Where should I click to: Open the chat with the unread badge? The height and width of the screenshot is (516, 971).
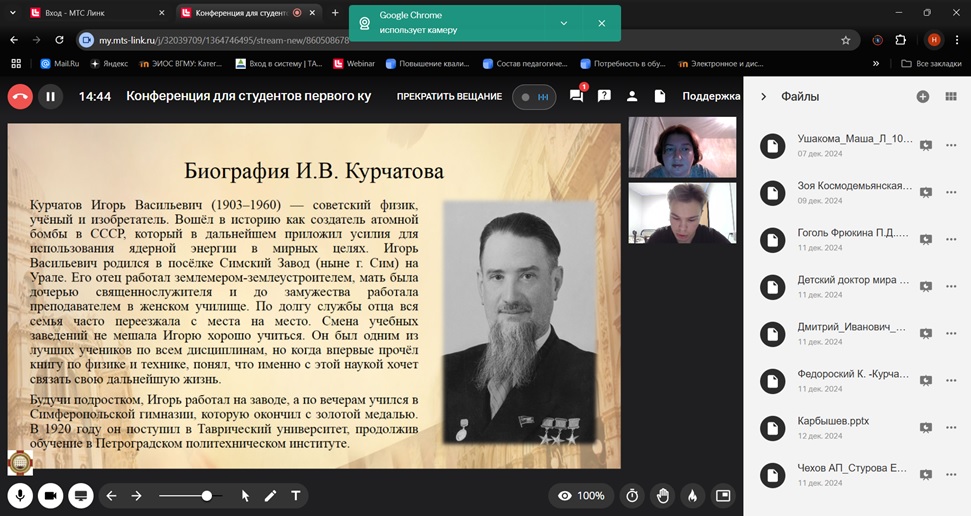pos(576,96)
